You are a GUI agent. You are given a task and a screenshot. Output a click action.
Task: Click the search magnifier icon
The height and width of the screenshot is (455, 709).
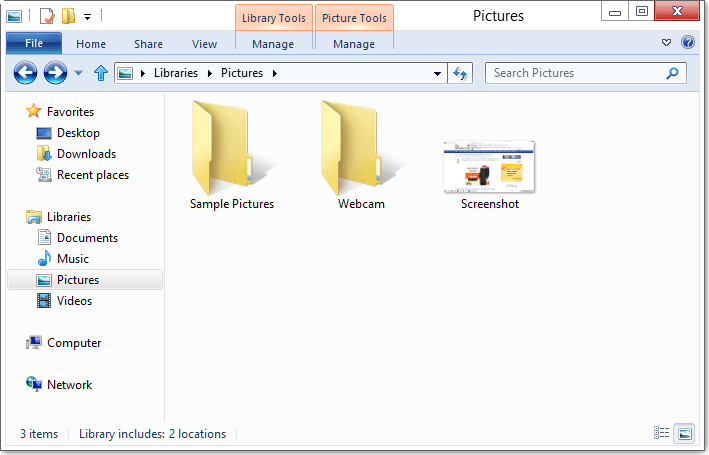(673, 73)
